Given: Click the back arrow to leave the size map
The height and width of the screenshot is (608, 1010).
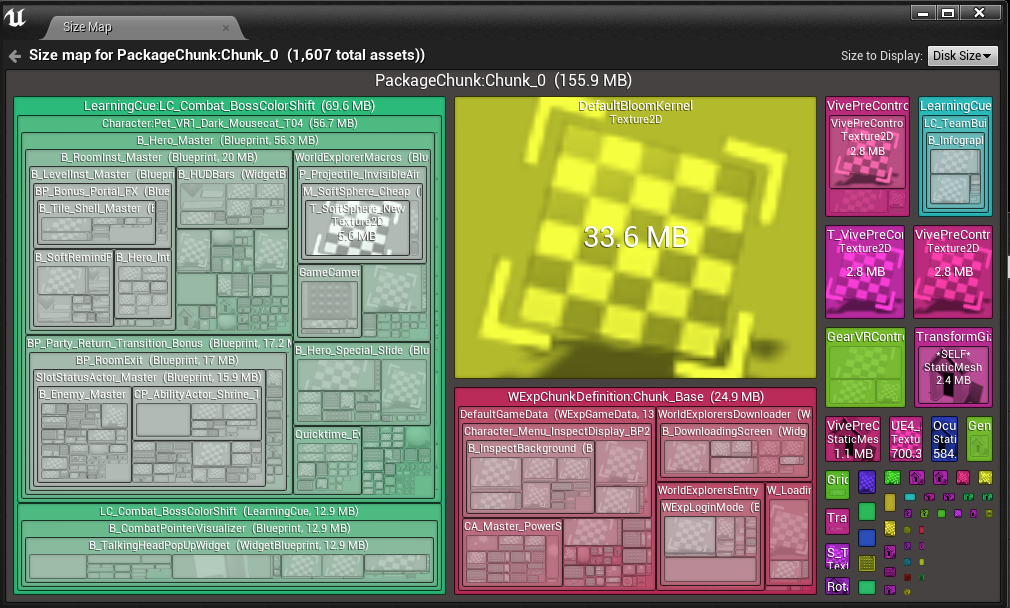Looking at the screenshot, I should coord(13,56).
